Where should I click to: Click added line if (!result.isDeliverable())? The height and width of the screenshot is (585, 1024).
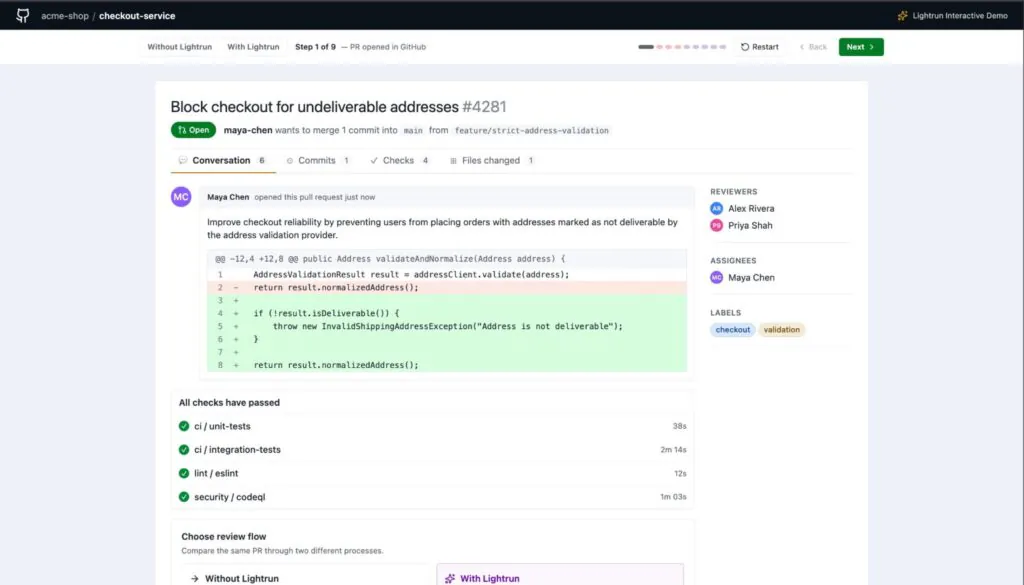(447, 313)
